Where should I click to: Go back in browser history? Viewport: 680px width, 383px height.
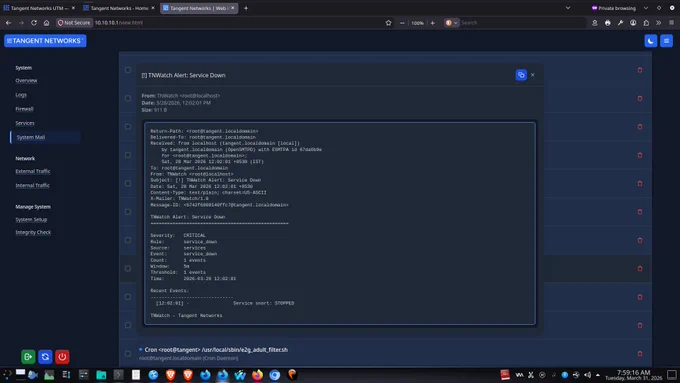click(8, 23)
